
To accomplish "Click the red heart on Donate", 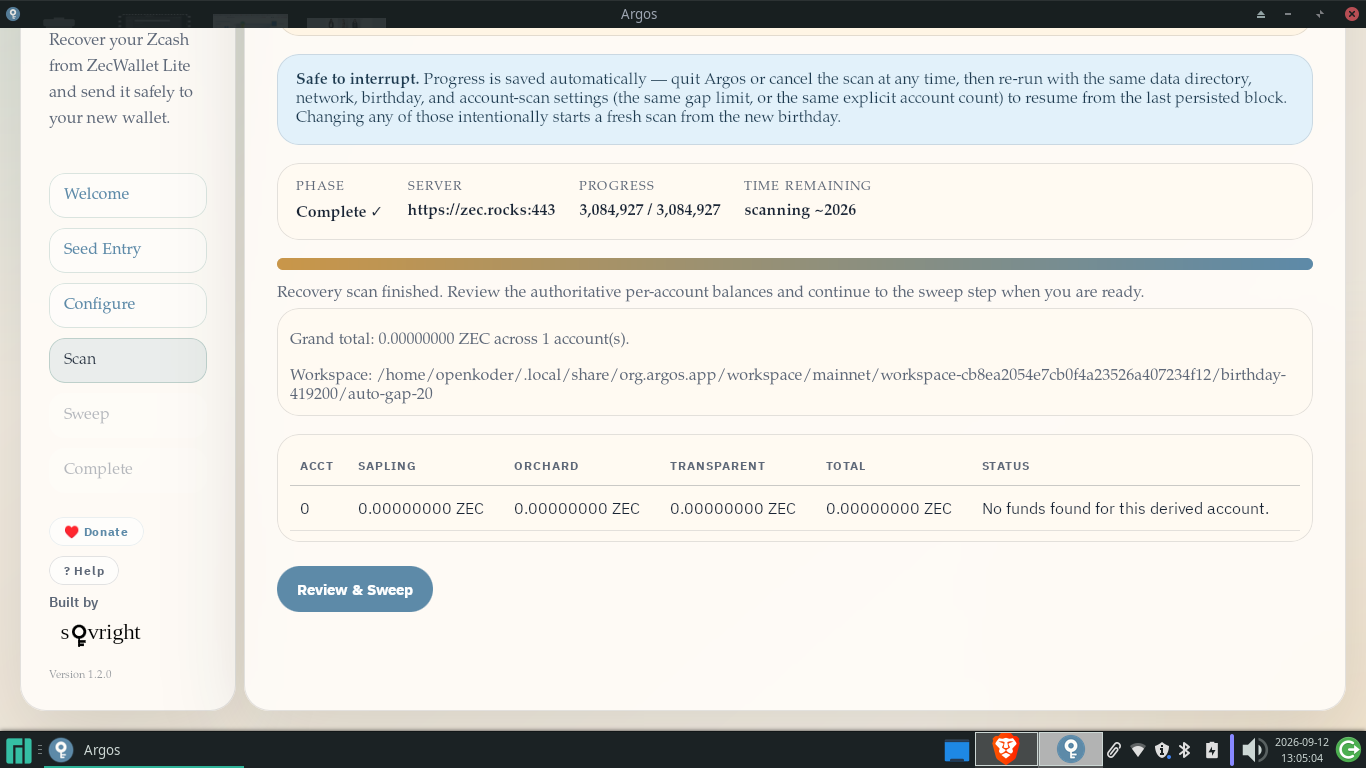I will [x=71, y=532].
